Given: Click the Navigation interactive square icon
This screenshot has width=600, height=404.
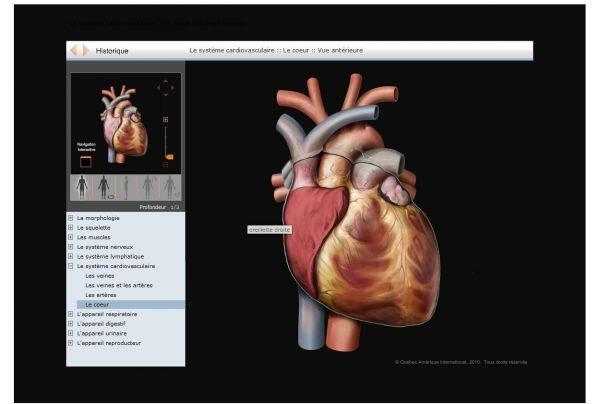Looking at the screenshot, I should pos(85,161).
